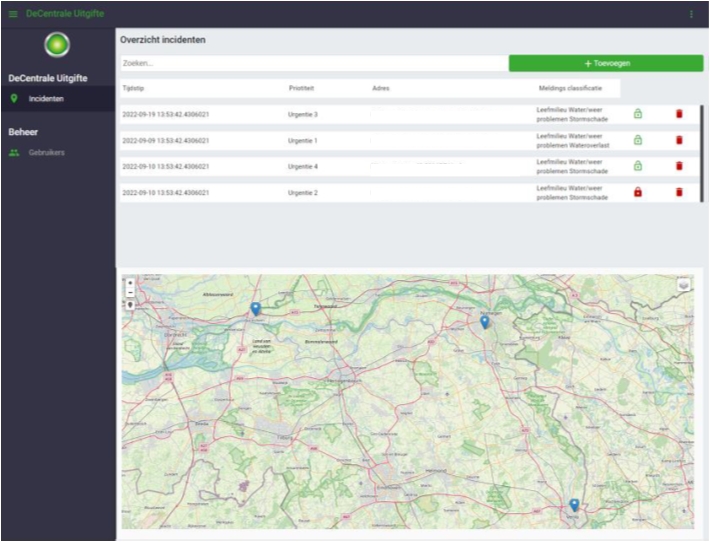Delete the Urgentie 2 incident
The image size is (710, 542).
(679, 192)
